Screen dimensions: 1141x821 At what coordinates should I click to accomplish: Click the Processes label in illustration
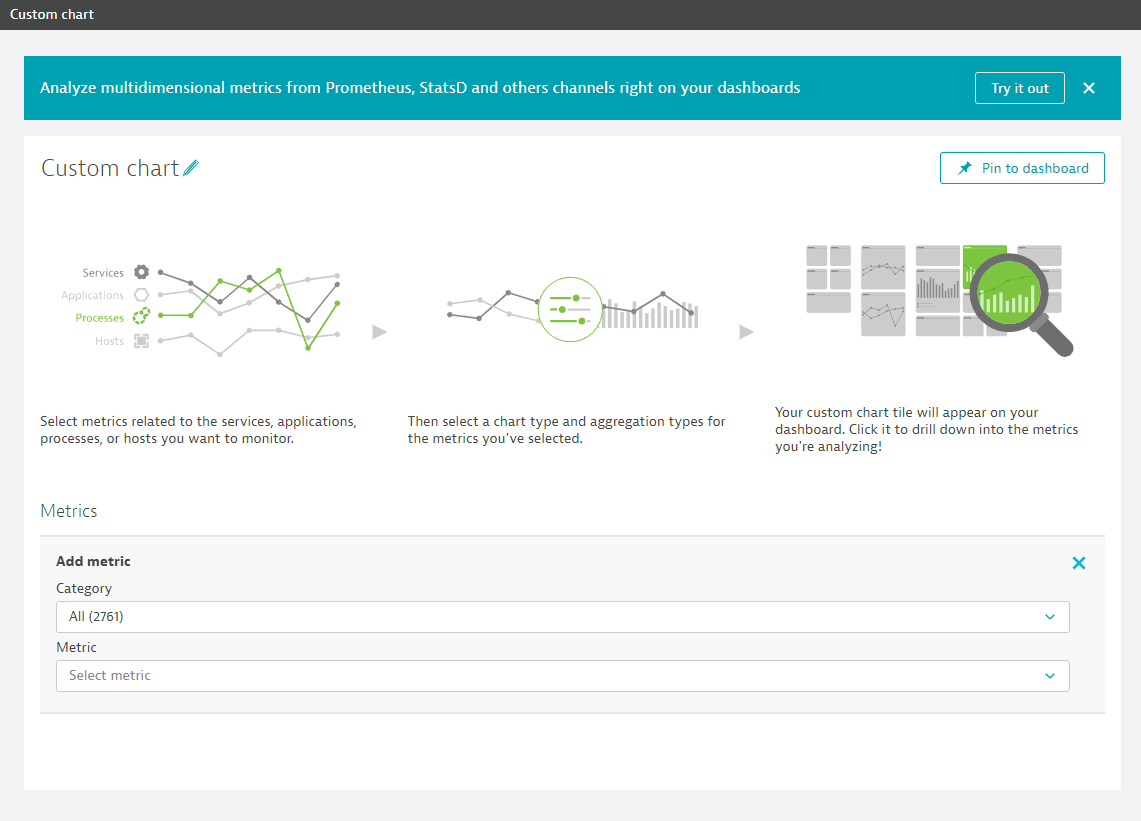point(100,318)
